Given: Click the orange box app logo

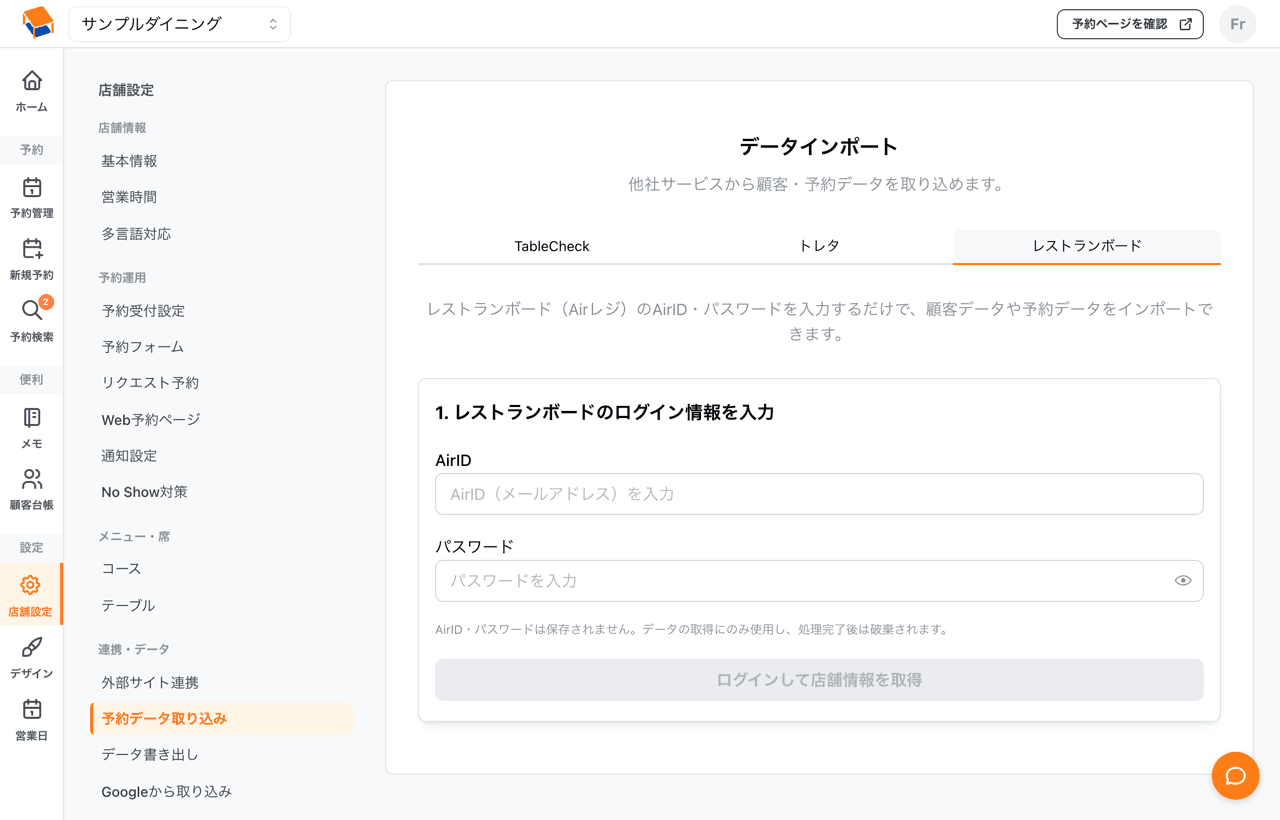Looking at the screenshot, I should 37,23.
